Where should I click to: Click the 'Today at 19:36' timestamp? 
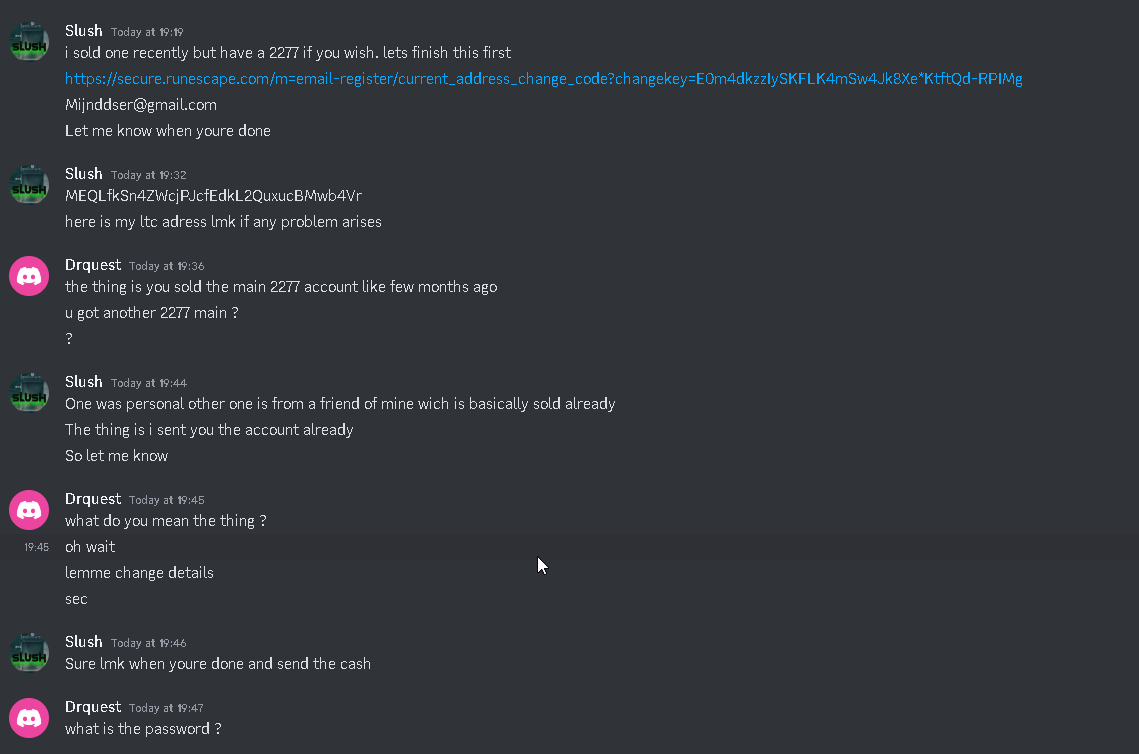[x=166, y=266]
